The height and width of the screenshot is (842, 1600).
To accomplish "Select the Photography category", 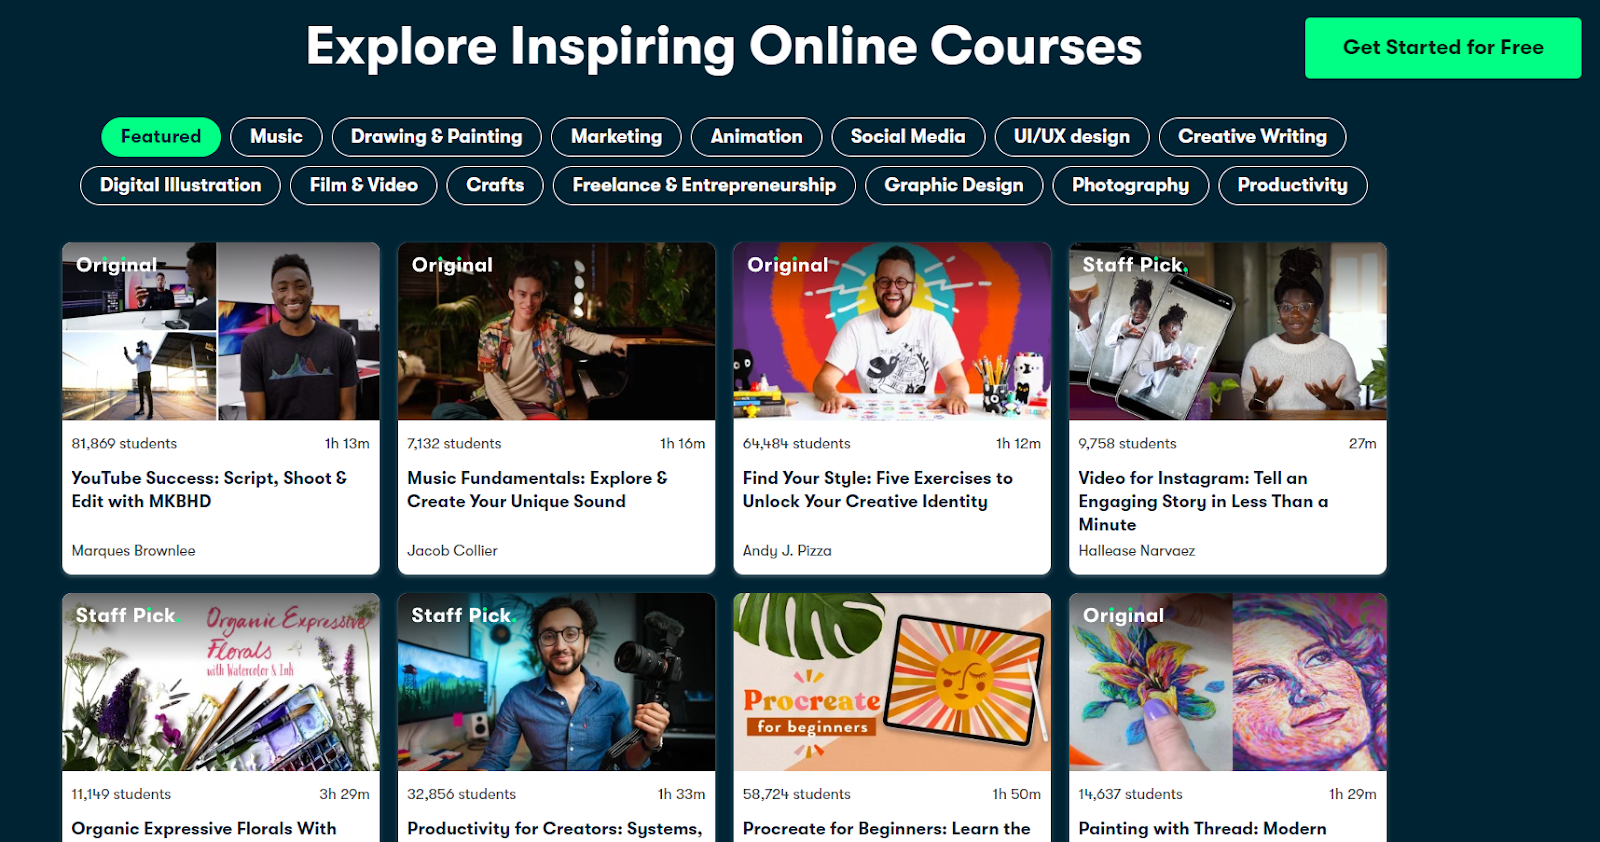I will click(1131, 186).
